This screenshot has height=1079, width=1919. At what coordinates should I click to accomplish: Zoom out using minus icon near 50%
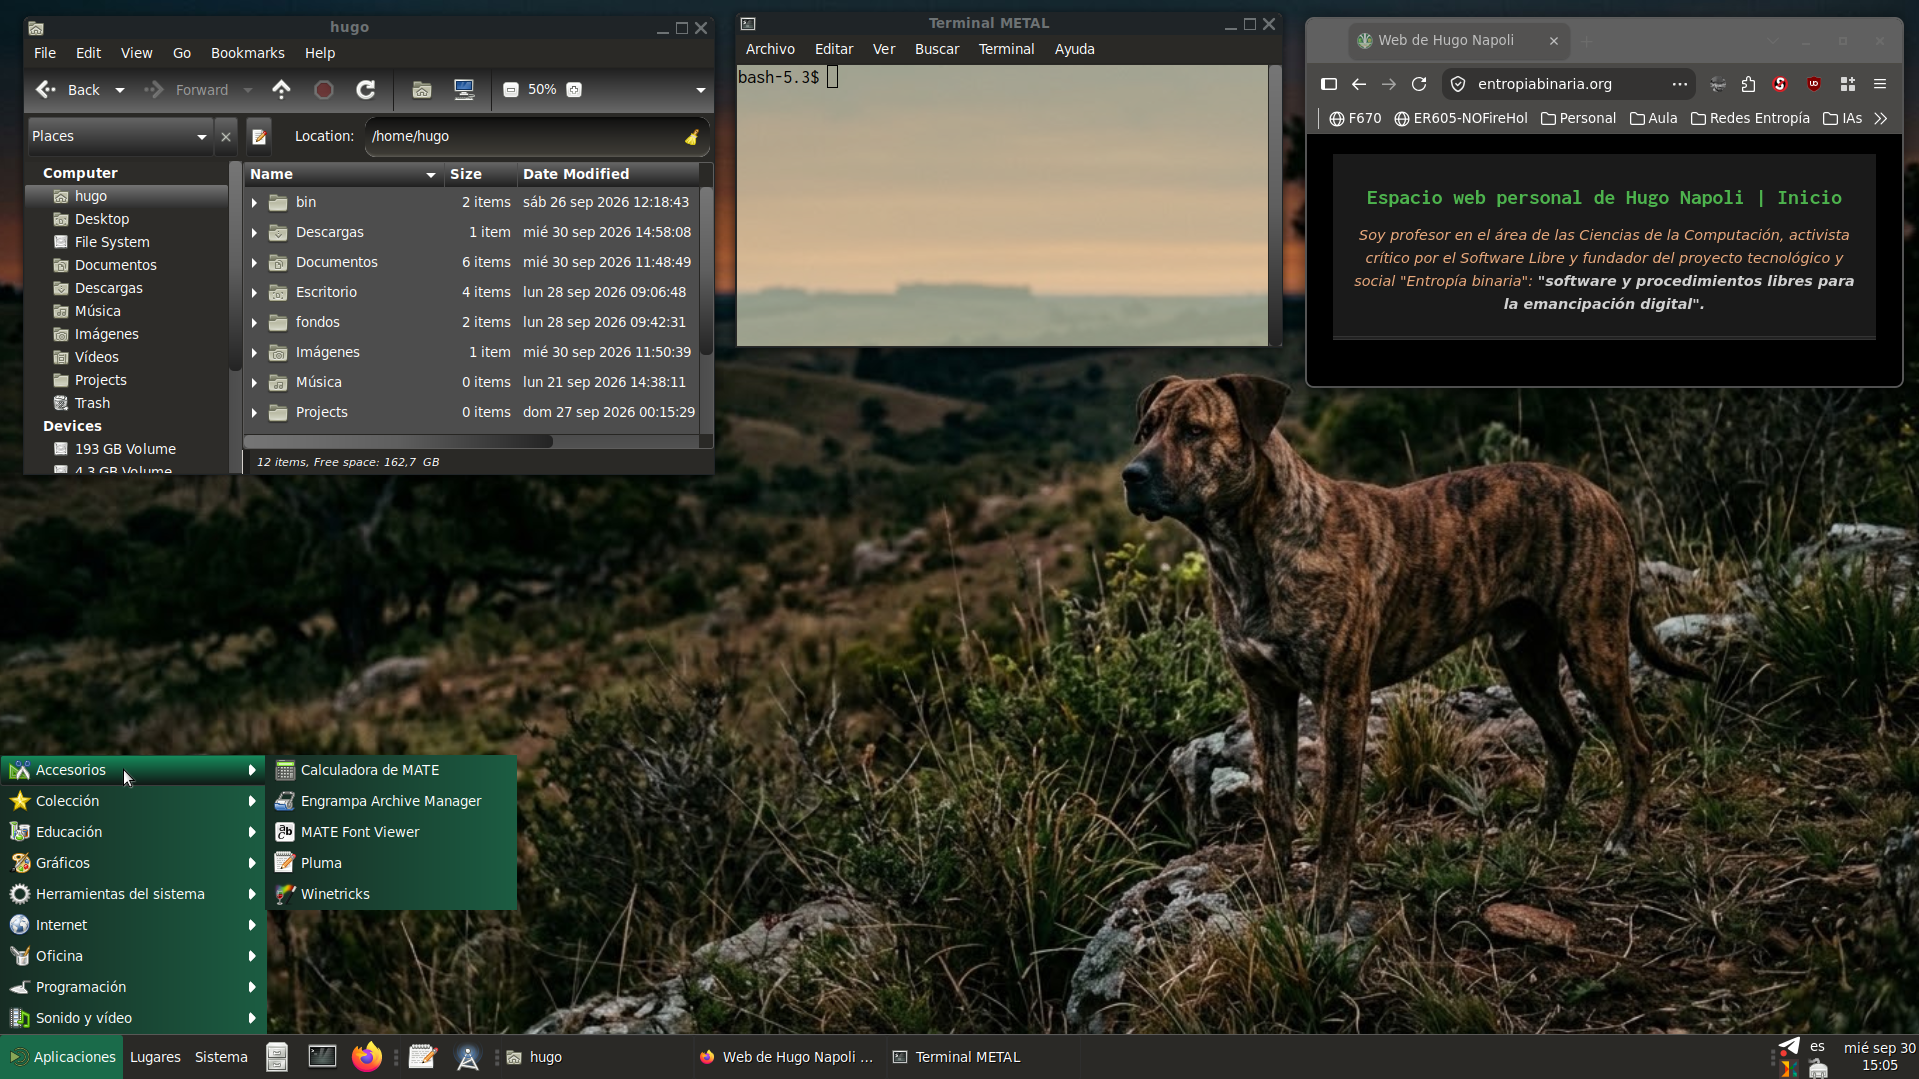pos(511,90)
